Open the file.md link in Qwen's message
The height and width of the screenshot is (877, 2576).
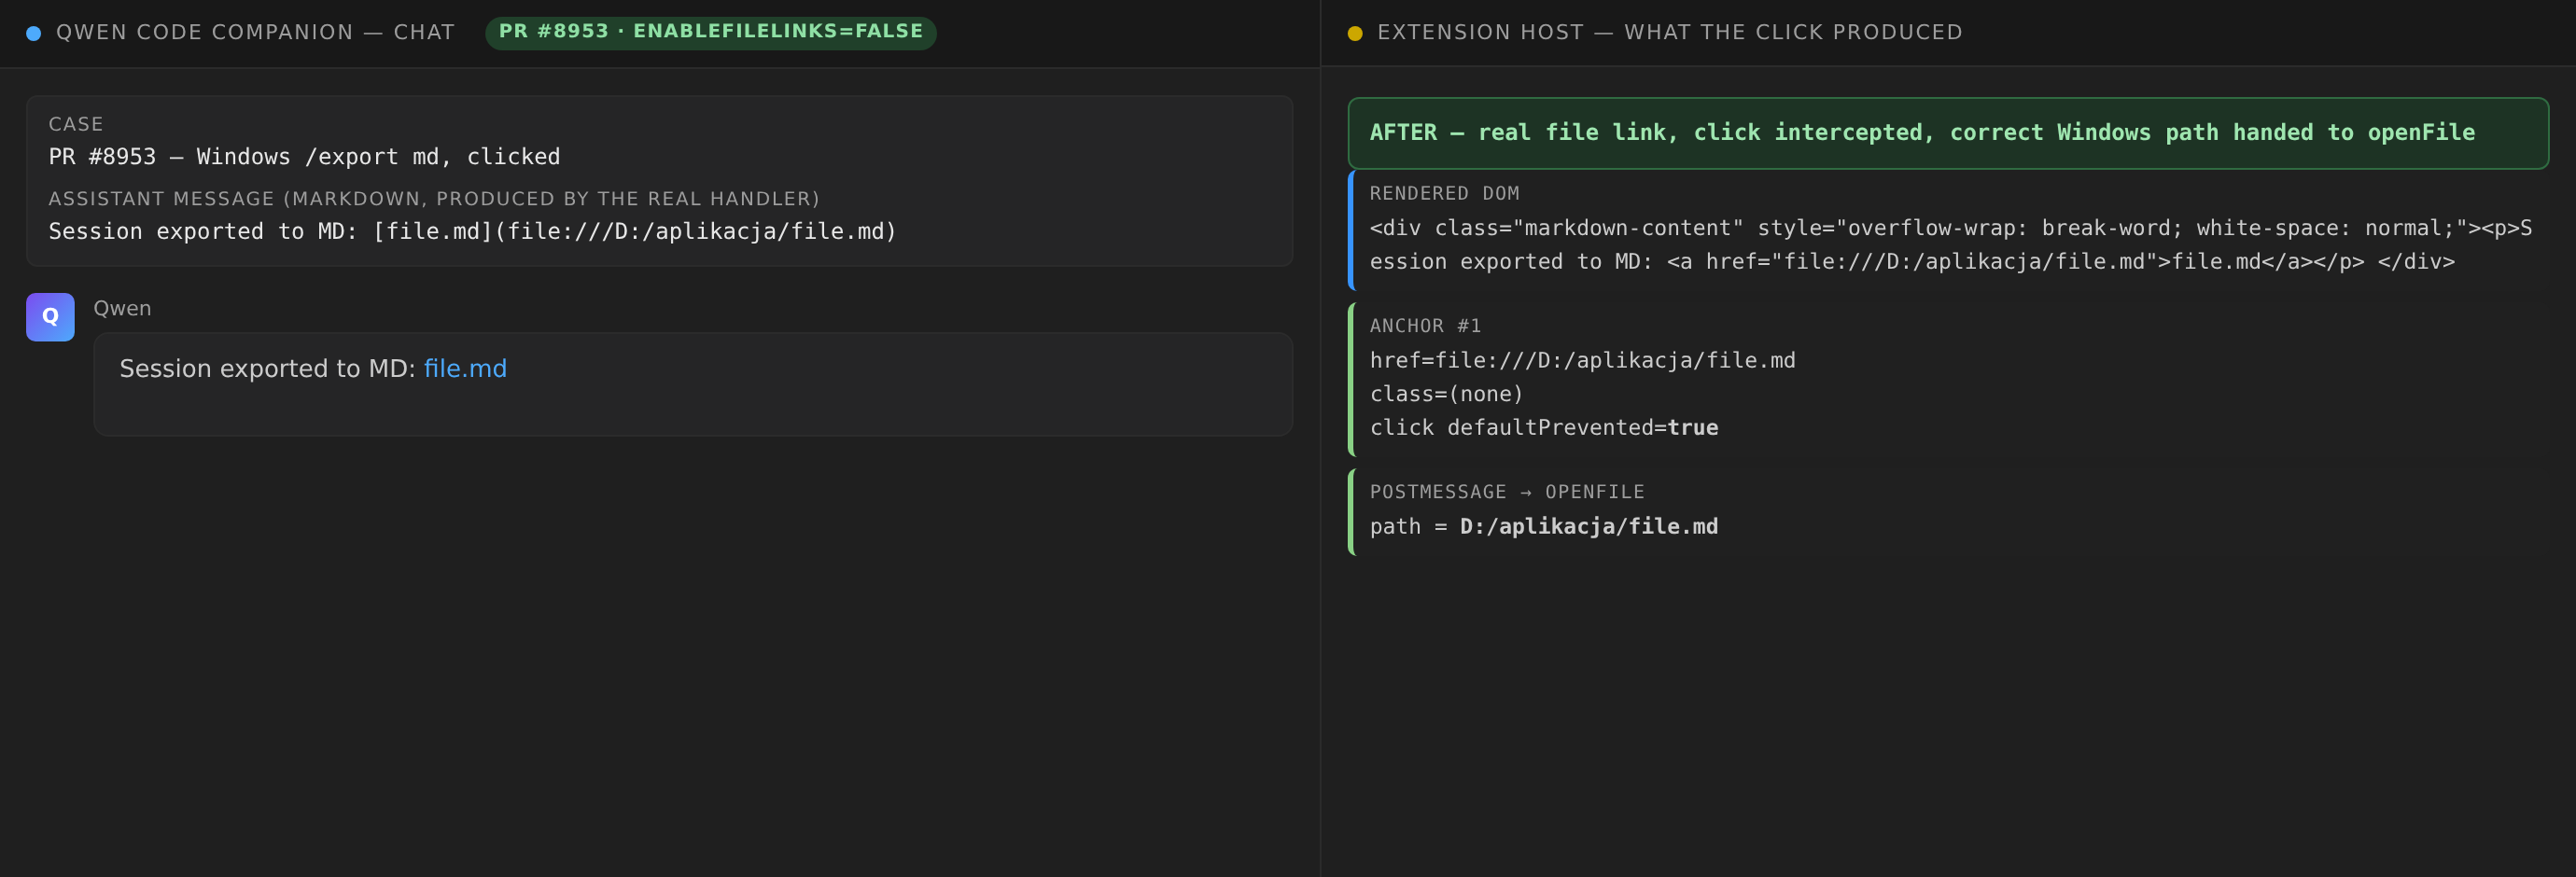(x=465, y=369)
